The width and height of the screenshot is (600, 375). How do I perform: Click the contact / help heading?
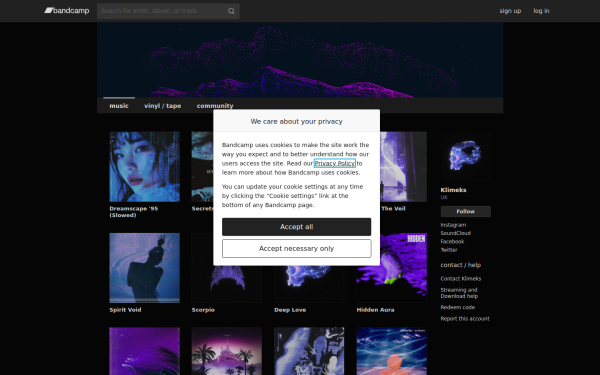tap(461, 265)
